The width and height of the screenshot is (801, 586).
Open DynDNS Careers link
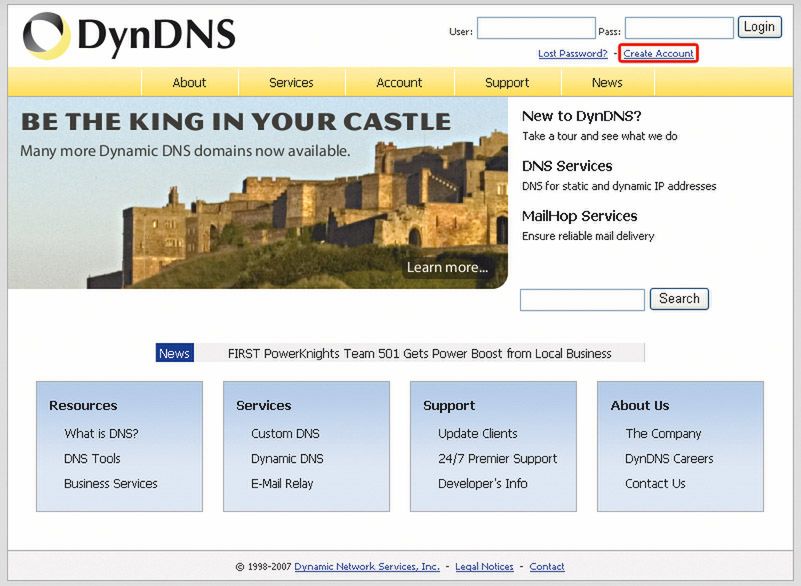669,459
